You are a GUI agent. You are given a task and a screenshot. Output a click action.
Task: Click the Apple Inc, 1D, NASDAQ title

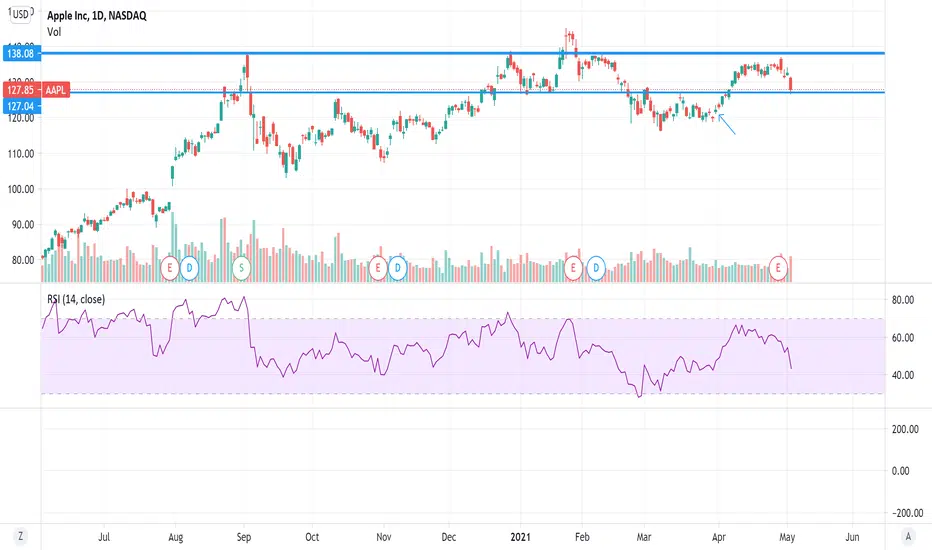coord(97,15)
